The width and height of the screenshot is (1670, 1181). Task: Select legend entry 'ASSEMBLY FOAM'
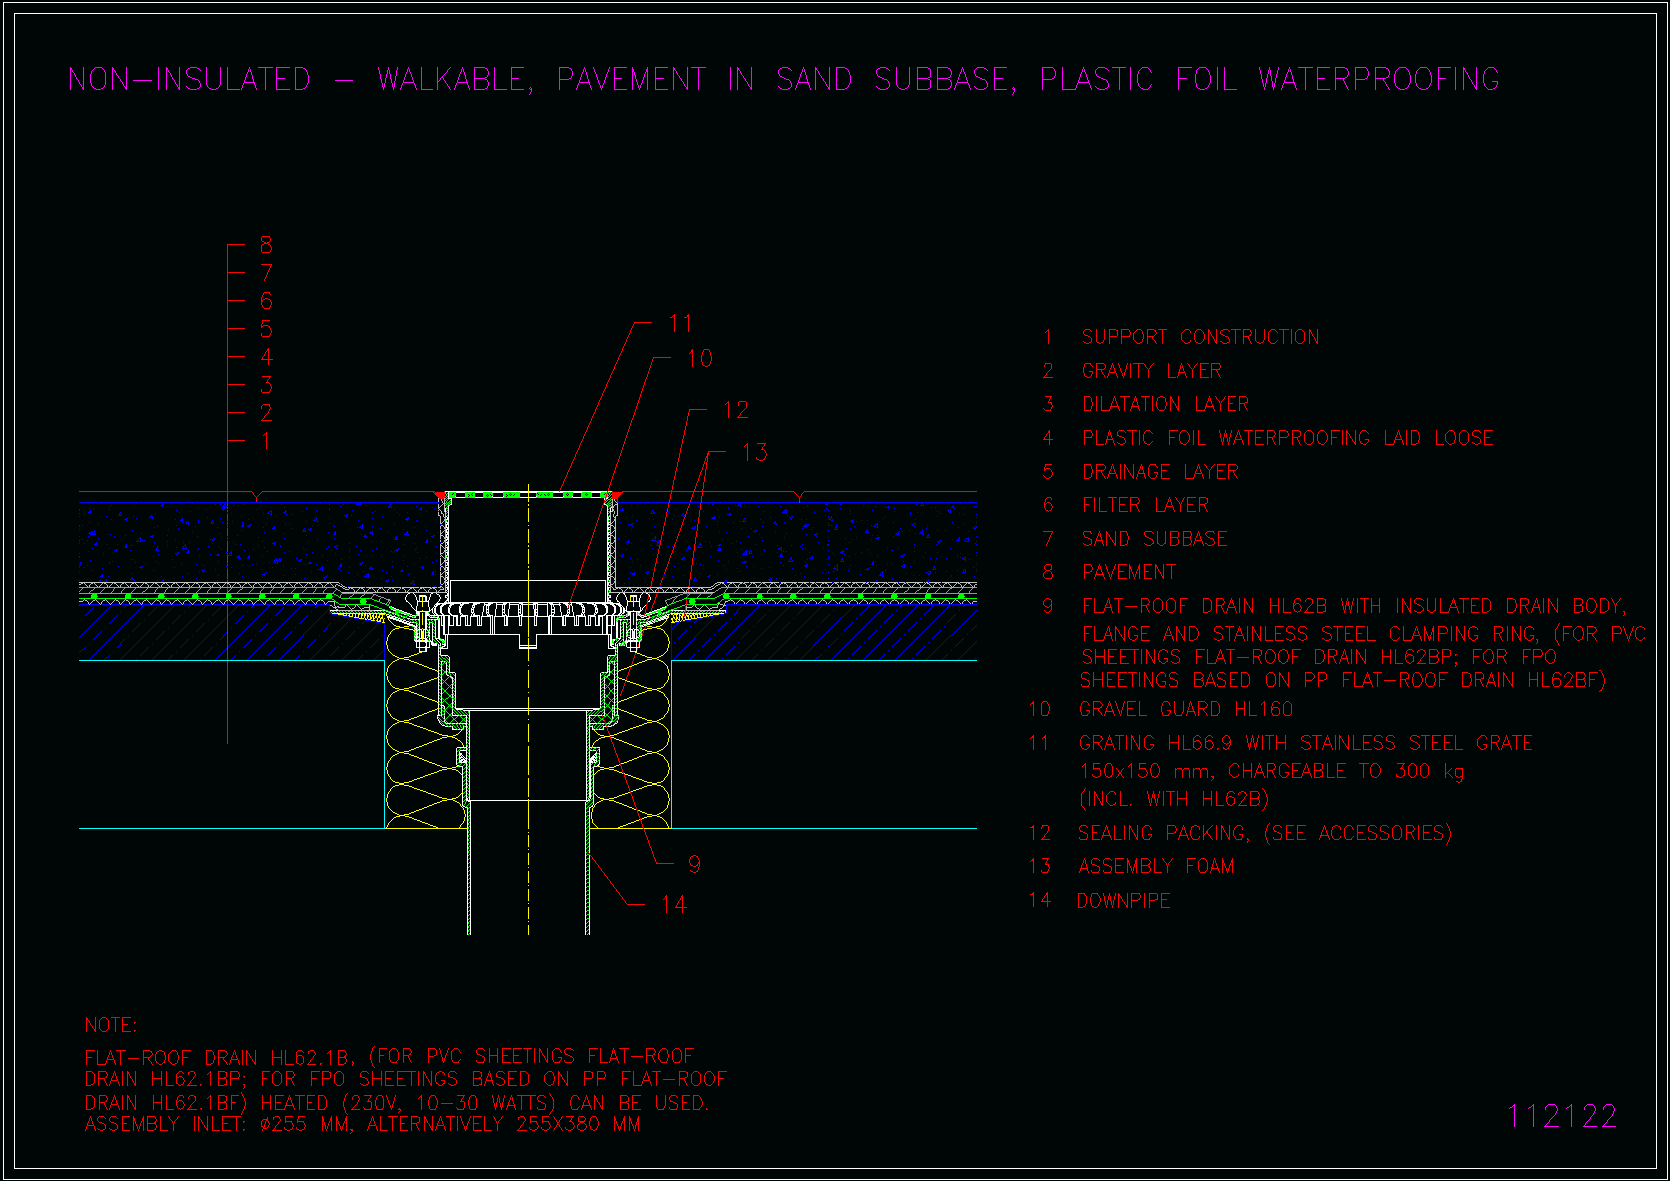coord(1156,866)
